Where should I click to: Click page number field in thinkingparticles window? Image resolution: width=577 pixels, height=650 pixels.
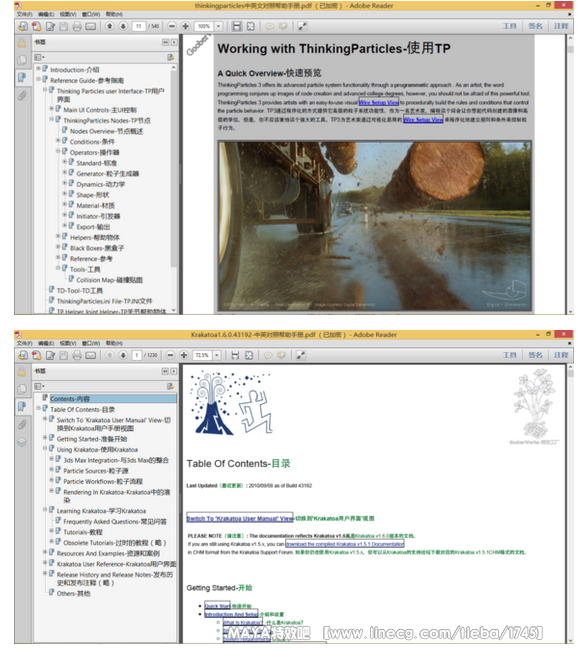(x=138, y=26)
